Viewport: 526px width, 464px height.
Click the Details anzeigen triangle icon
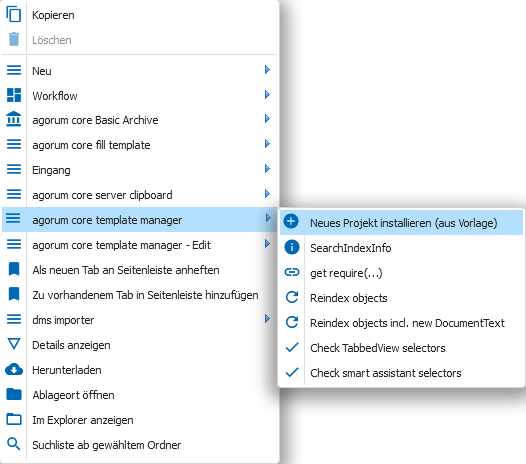tap(14, 344)
